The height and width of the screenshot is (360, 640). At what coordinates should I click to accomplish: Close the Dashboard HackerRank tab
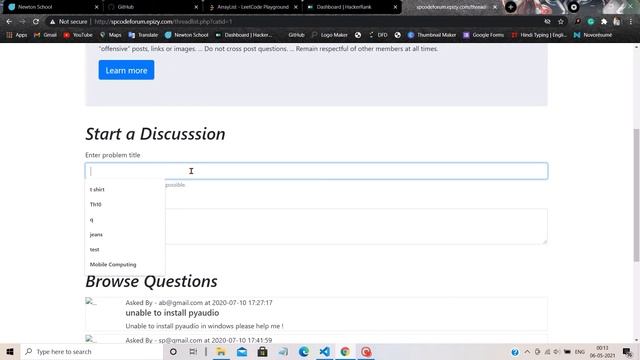click(395, 7)
